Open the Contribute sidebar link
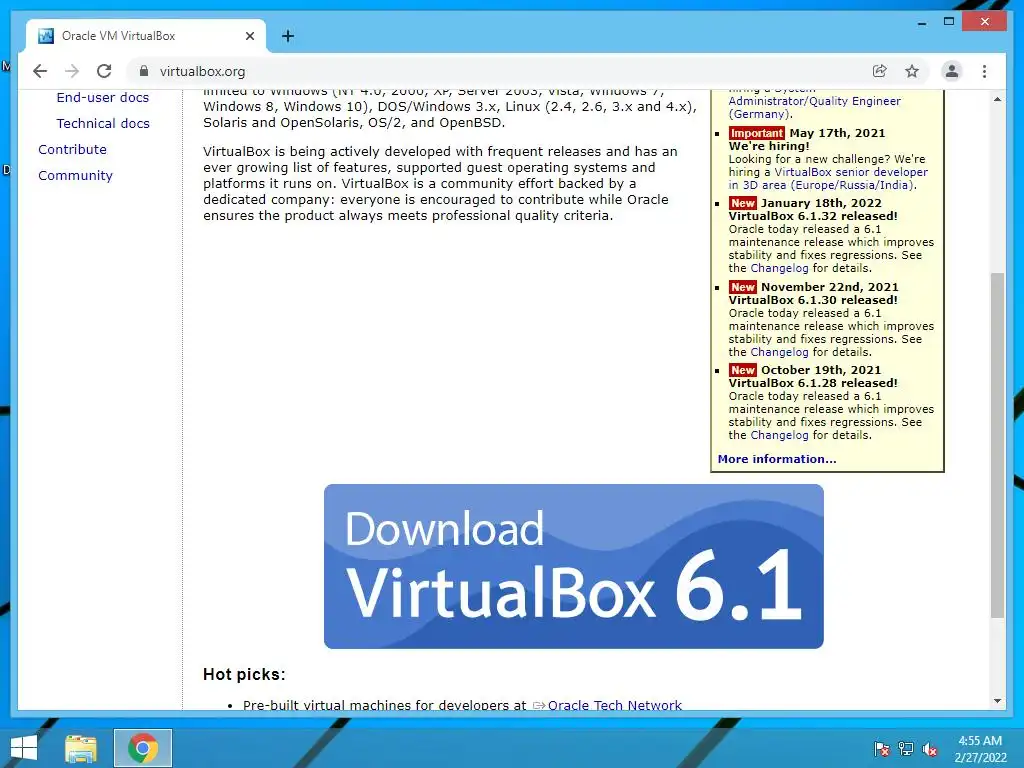Screen dimensions: 1024x768 tap(72, 150)
